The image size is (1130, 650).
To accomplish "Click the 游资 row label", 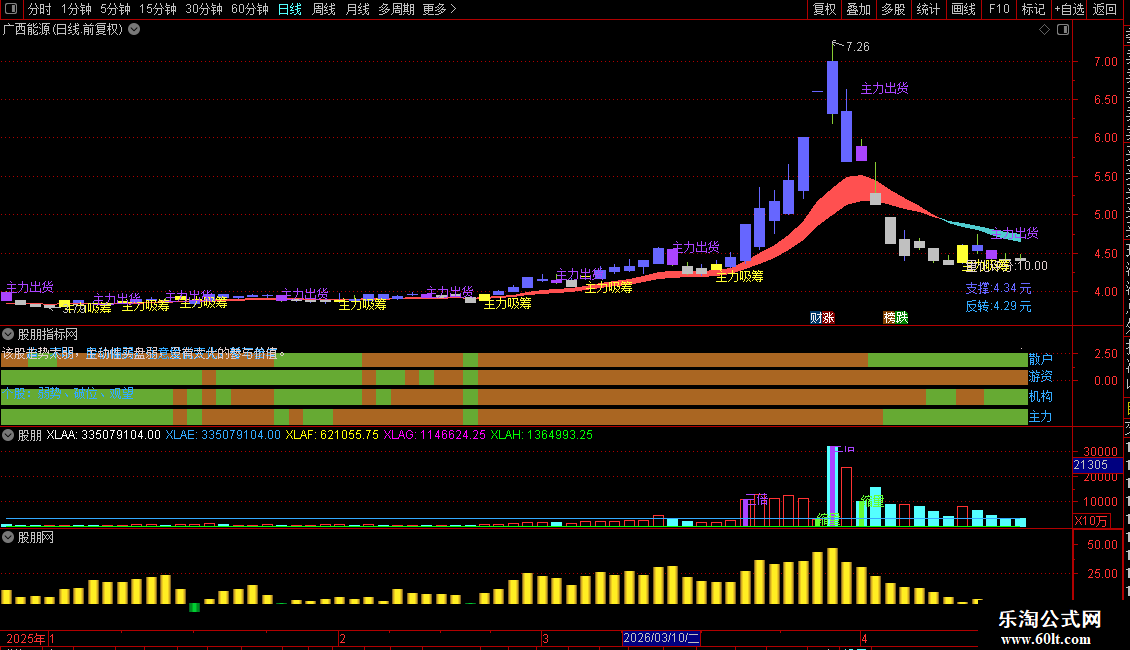I will pos(1041,377).
